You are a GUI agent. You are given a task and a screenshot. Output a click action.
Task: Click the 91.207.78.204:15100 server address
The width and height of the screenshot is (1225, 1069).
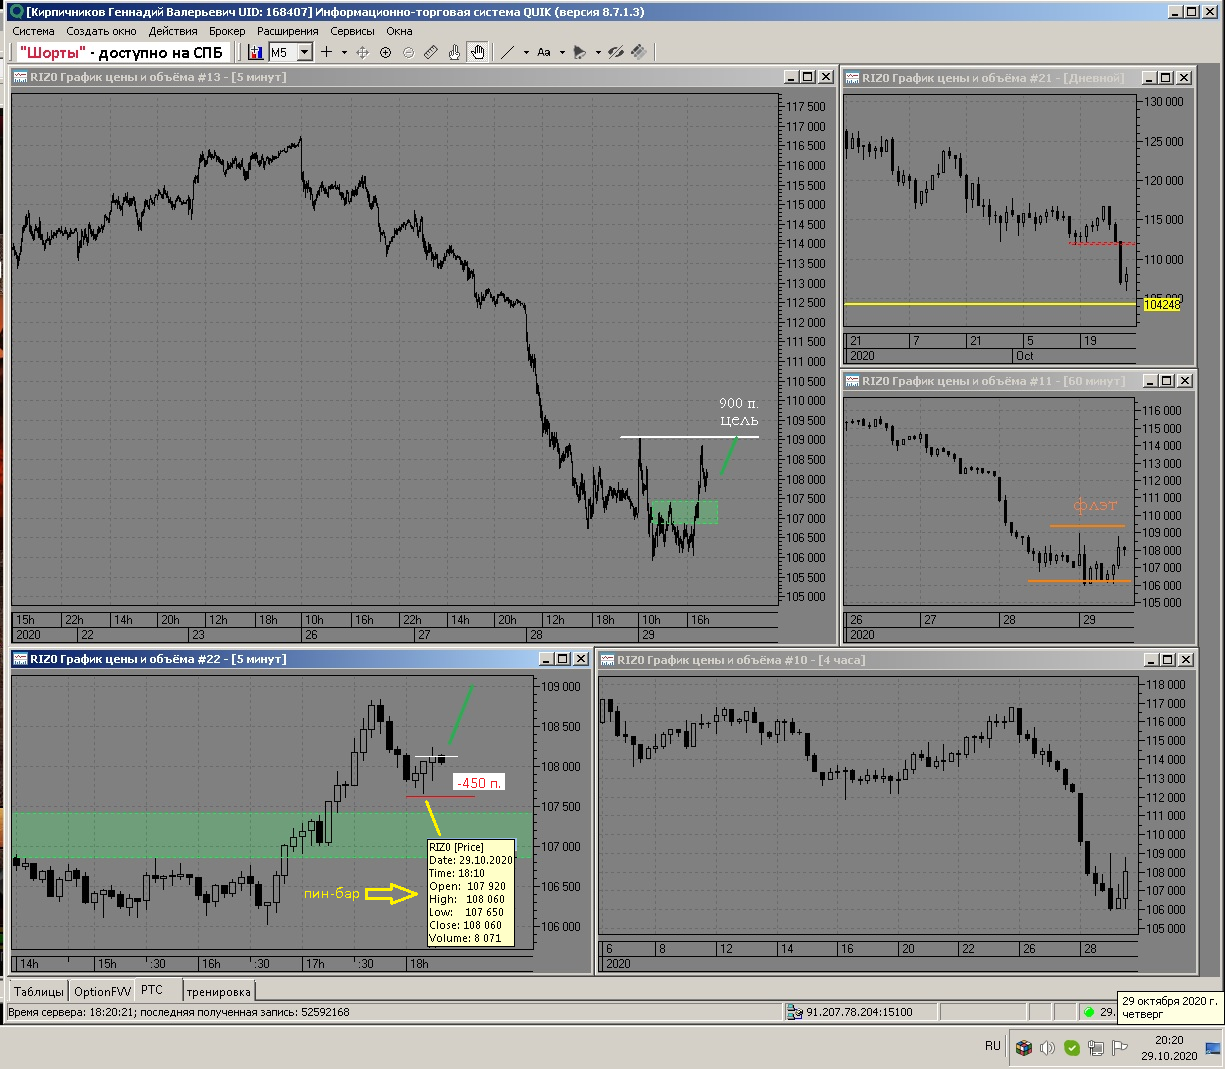pos(859,1012)
